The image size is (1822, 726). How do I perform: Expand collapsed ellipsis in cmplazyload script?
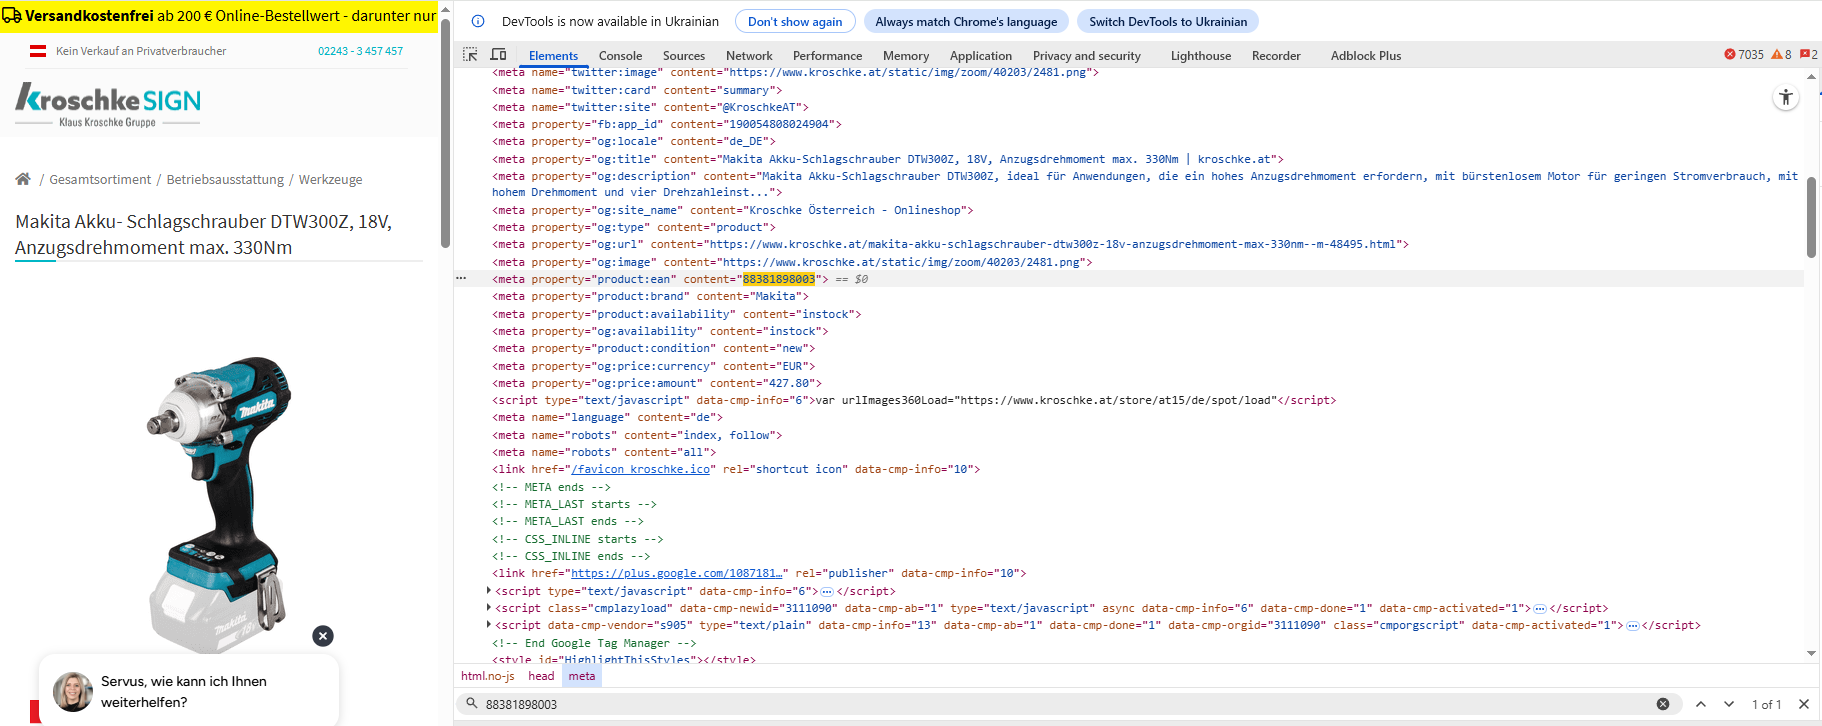click(1540, 609)
